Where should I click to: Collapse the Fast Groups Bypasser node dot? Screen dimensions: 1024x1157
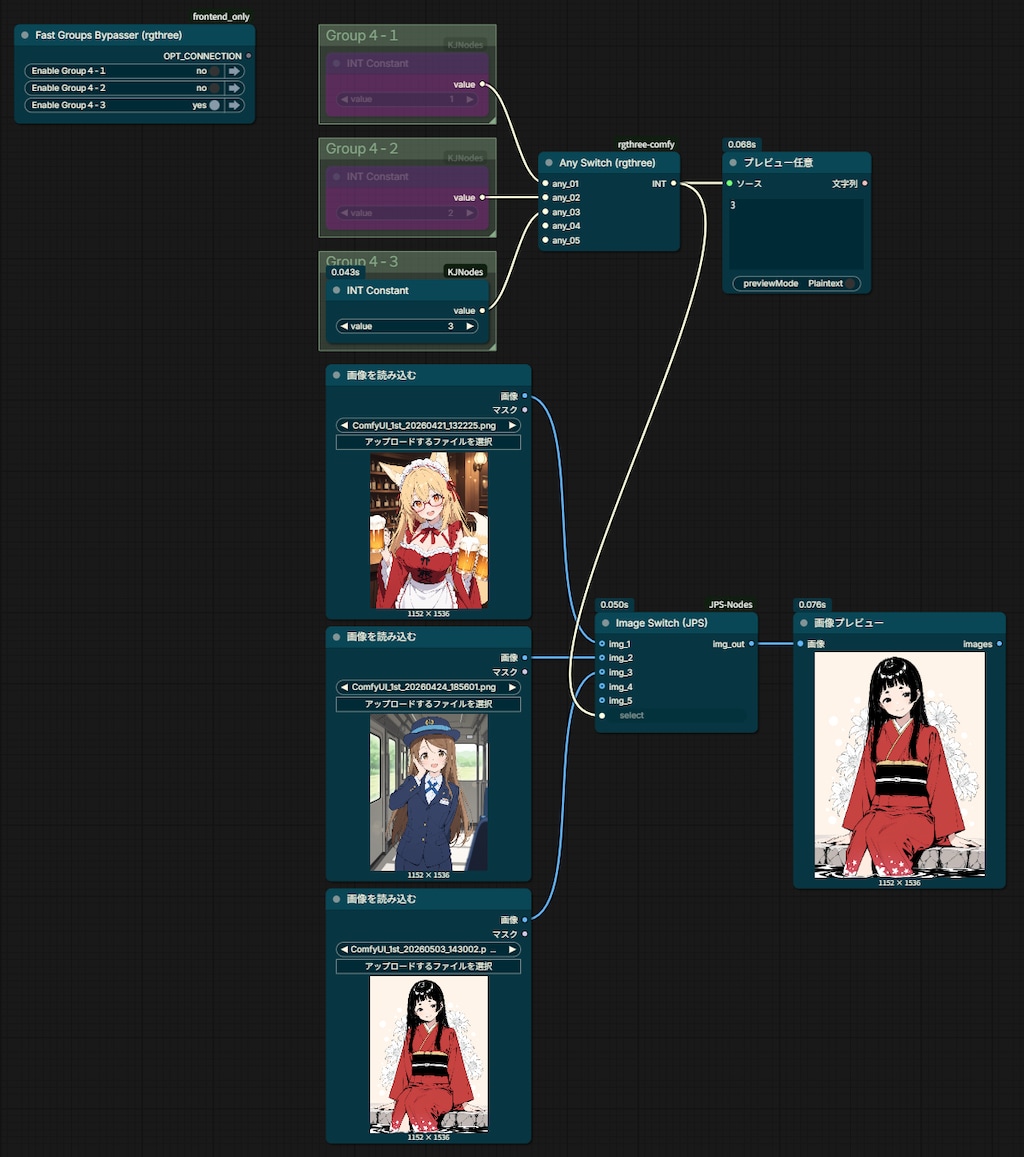pyautogui.click(x=25, y=35)
